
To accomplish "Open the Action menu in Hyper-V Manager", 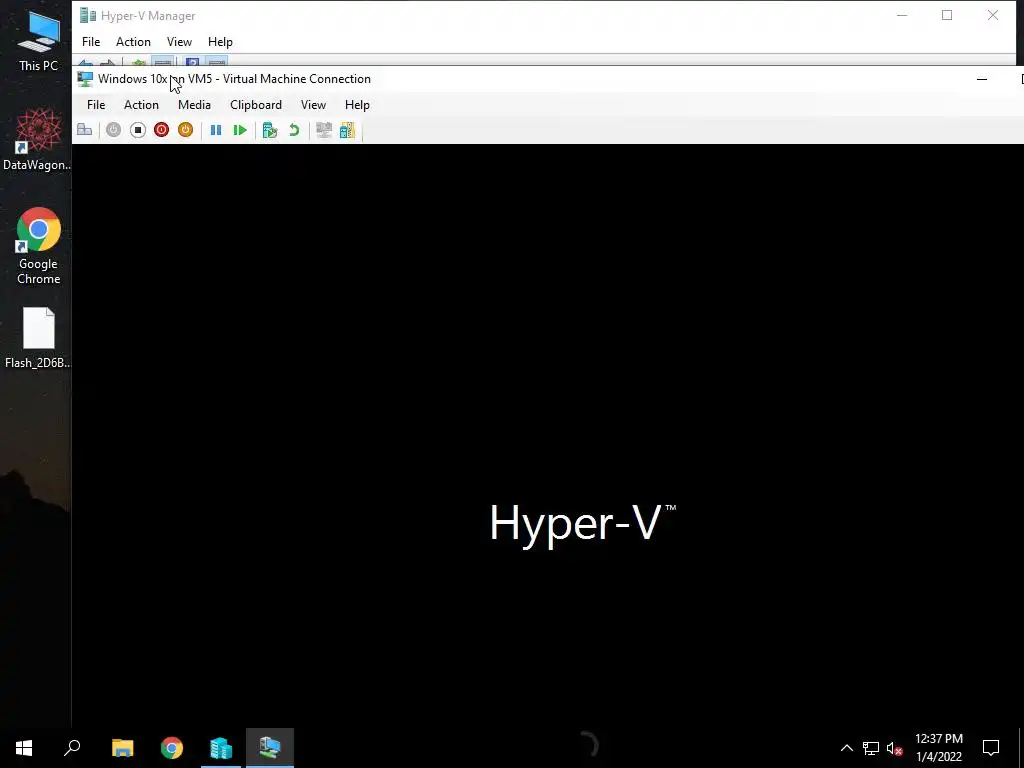I will coord(133,42).
